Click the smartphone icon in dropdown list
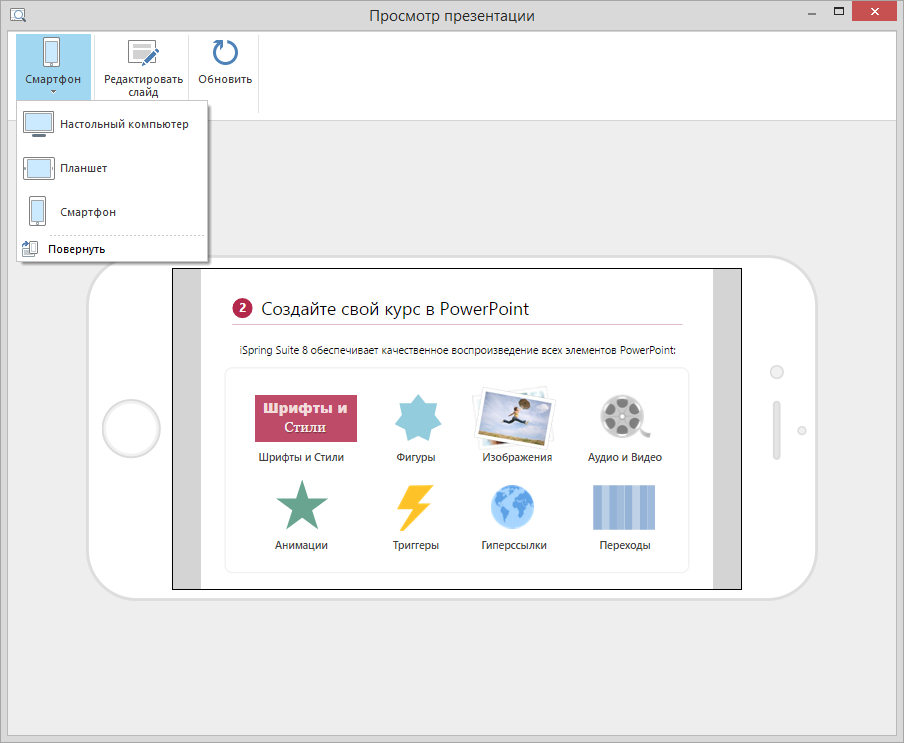This screenshot has width=904, height=743. click(x=37, y=211)
